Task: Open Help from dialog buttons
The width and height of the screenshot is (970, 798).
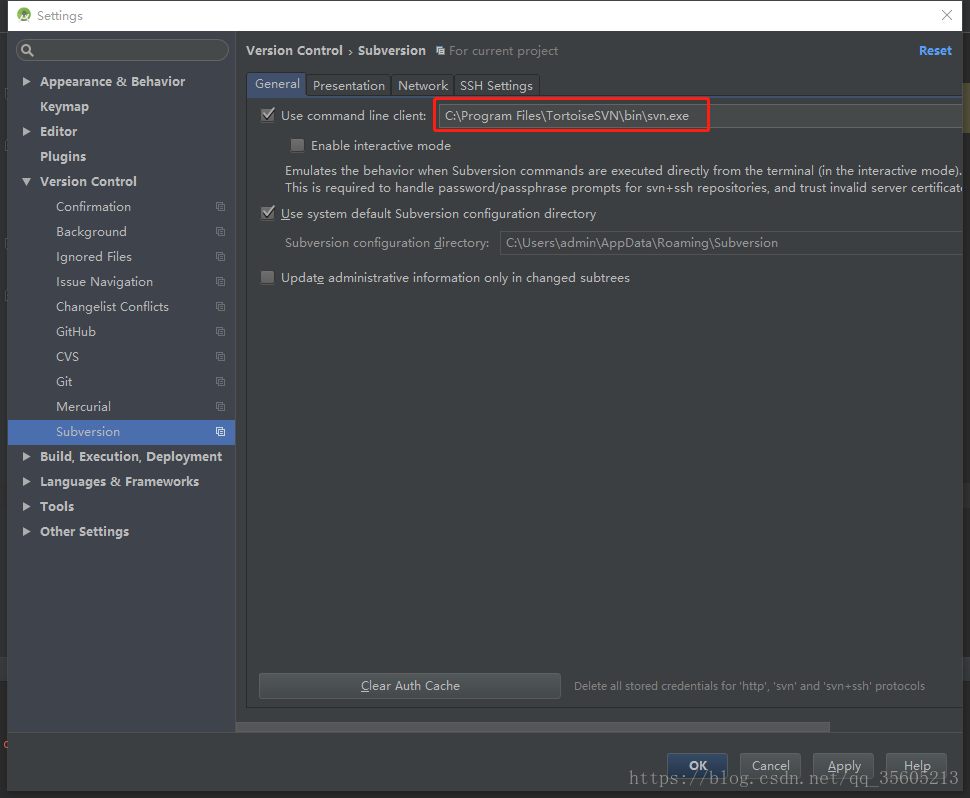Action: 916,765
